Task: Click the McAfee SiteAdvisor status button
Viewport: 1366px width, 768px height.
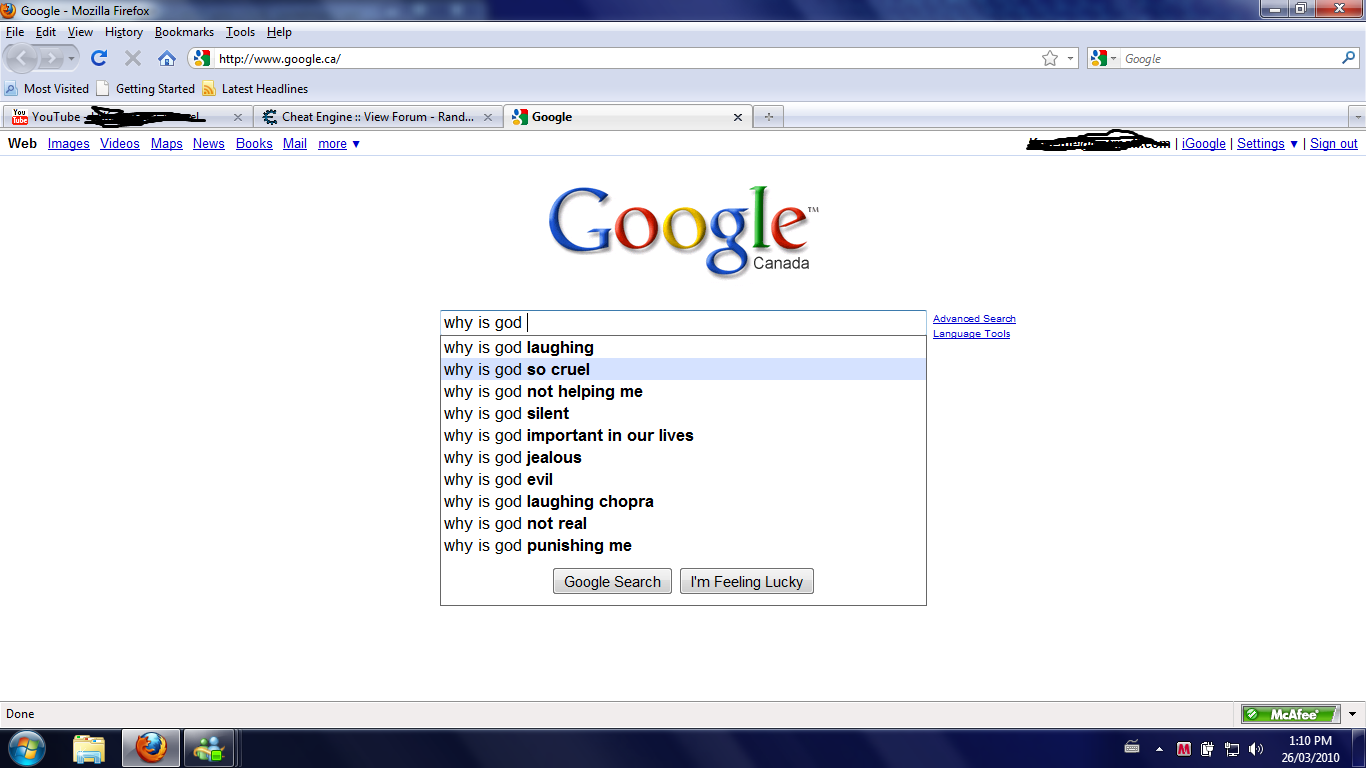Action: [1291, 714]
